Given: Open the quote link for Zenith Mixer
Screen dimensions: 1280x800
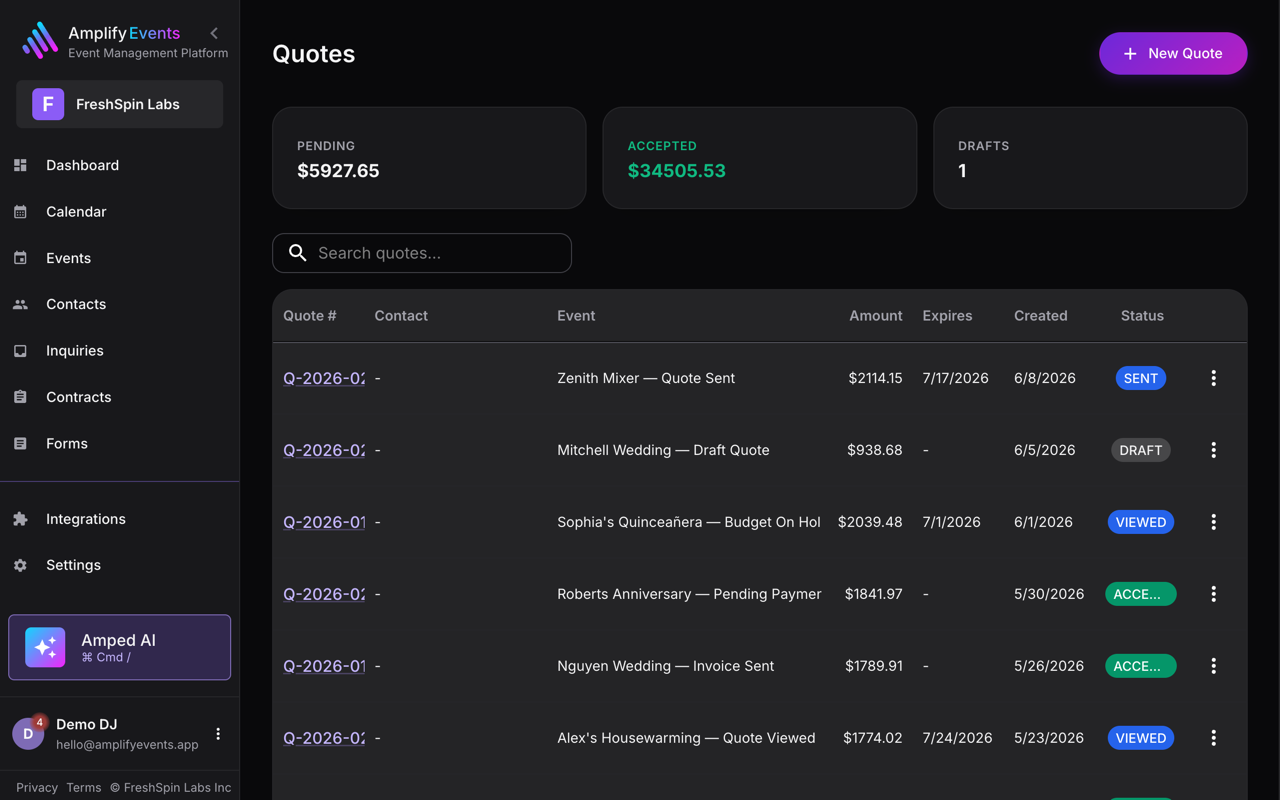Looking at the screenshot, I should click(324, 378).
